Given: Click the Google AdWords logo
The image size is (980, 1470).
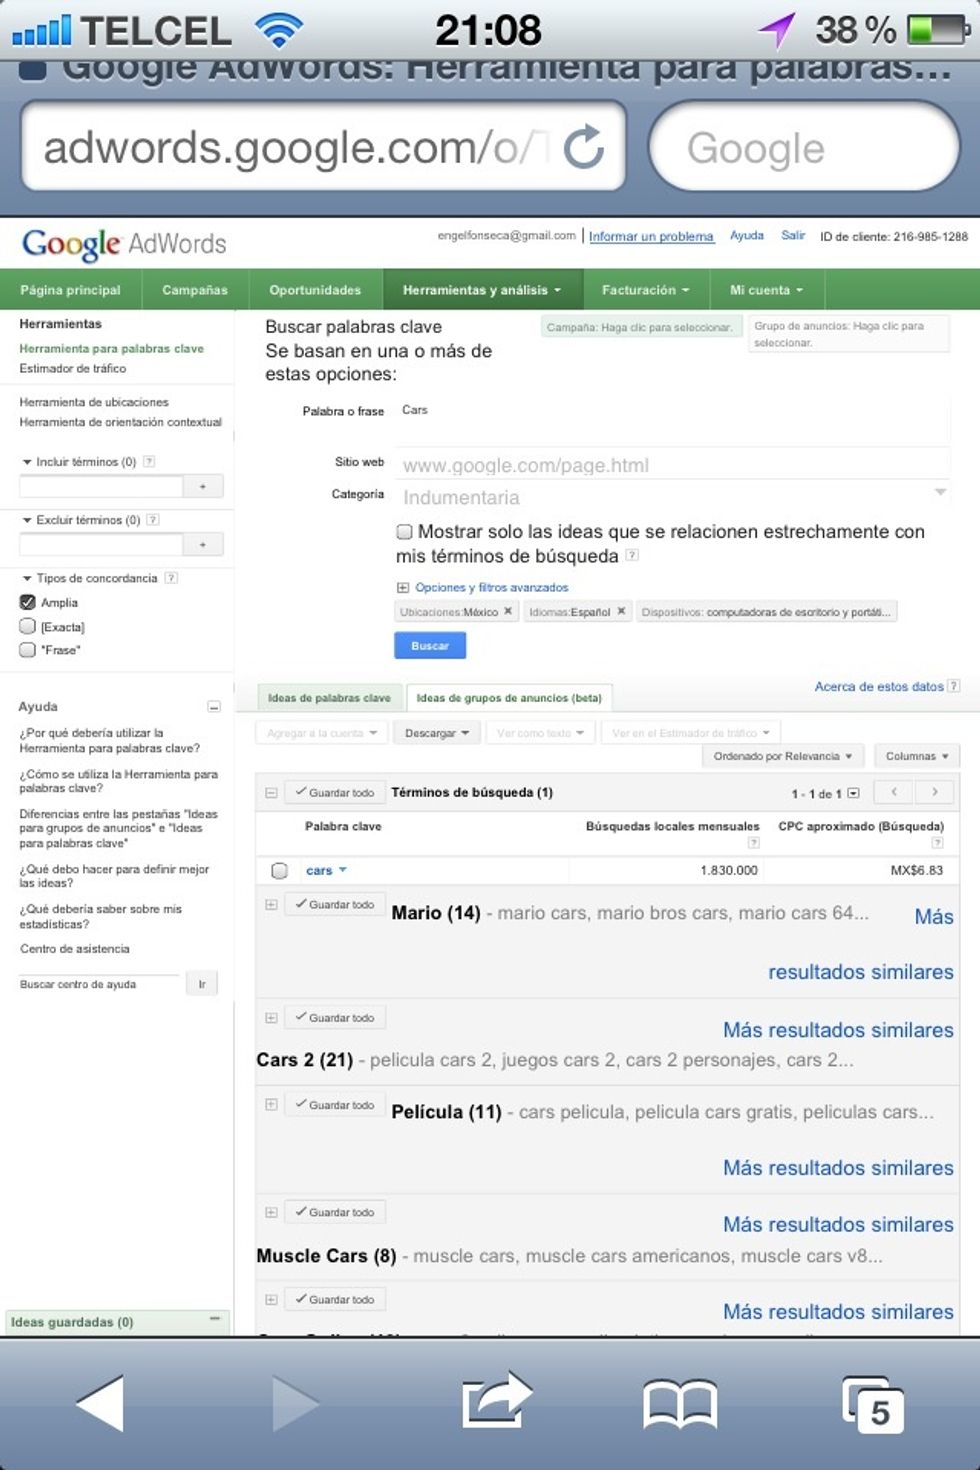Looking at the screenshot, I should 124,243.
